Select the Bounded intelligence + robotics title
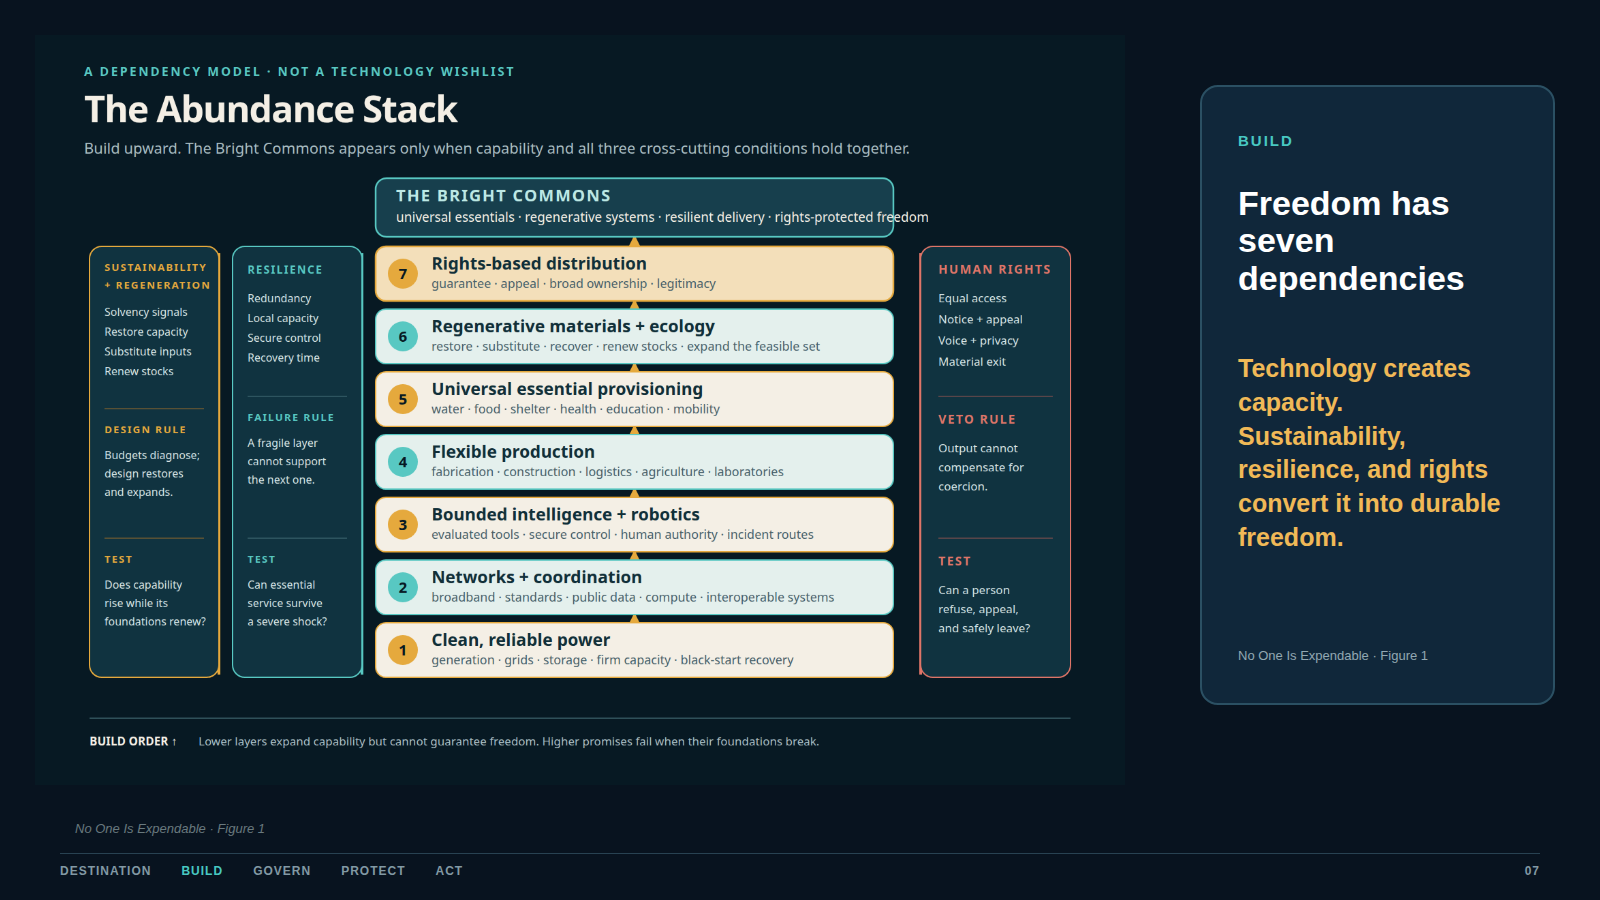Screen dimensions: 1600x900 (566, 514)
